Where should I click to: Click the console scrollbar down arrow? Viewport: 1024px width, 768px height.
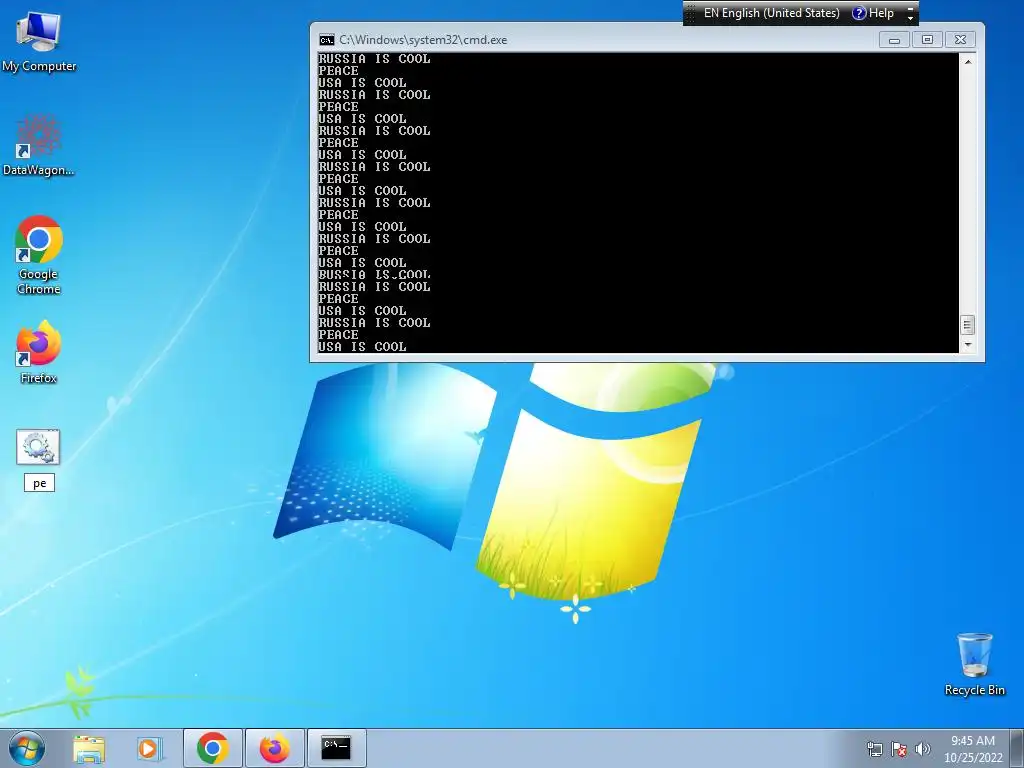coord(968,345)
